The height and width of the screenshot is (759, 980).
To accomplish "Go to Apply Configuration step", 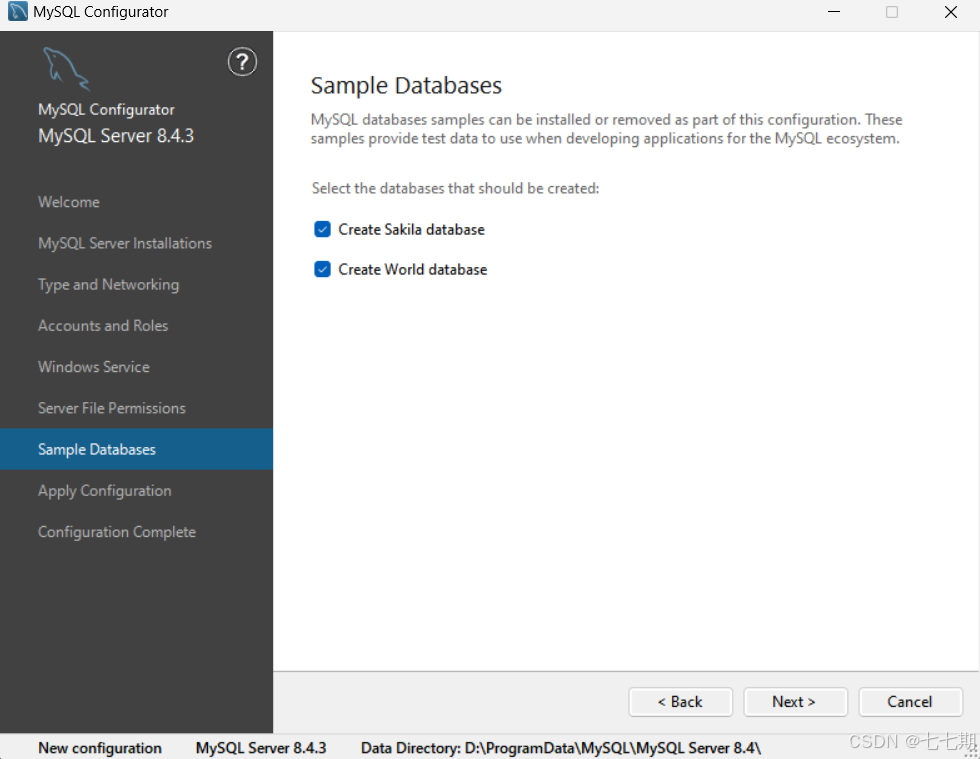I will tap(104, 491).
